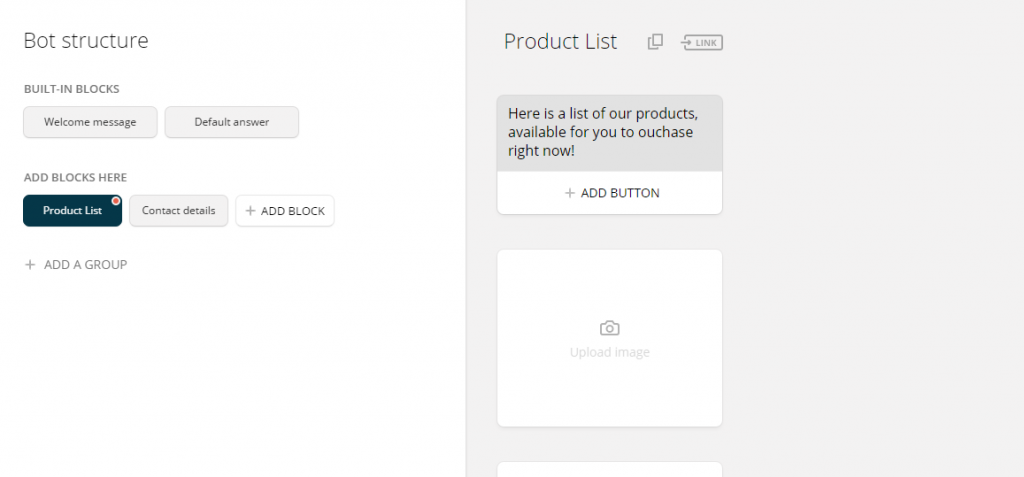1024x477 pixels.
Task: Click the Bot structure heading
Action: click(86, 41)
